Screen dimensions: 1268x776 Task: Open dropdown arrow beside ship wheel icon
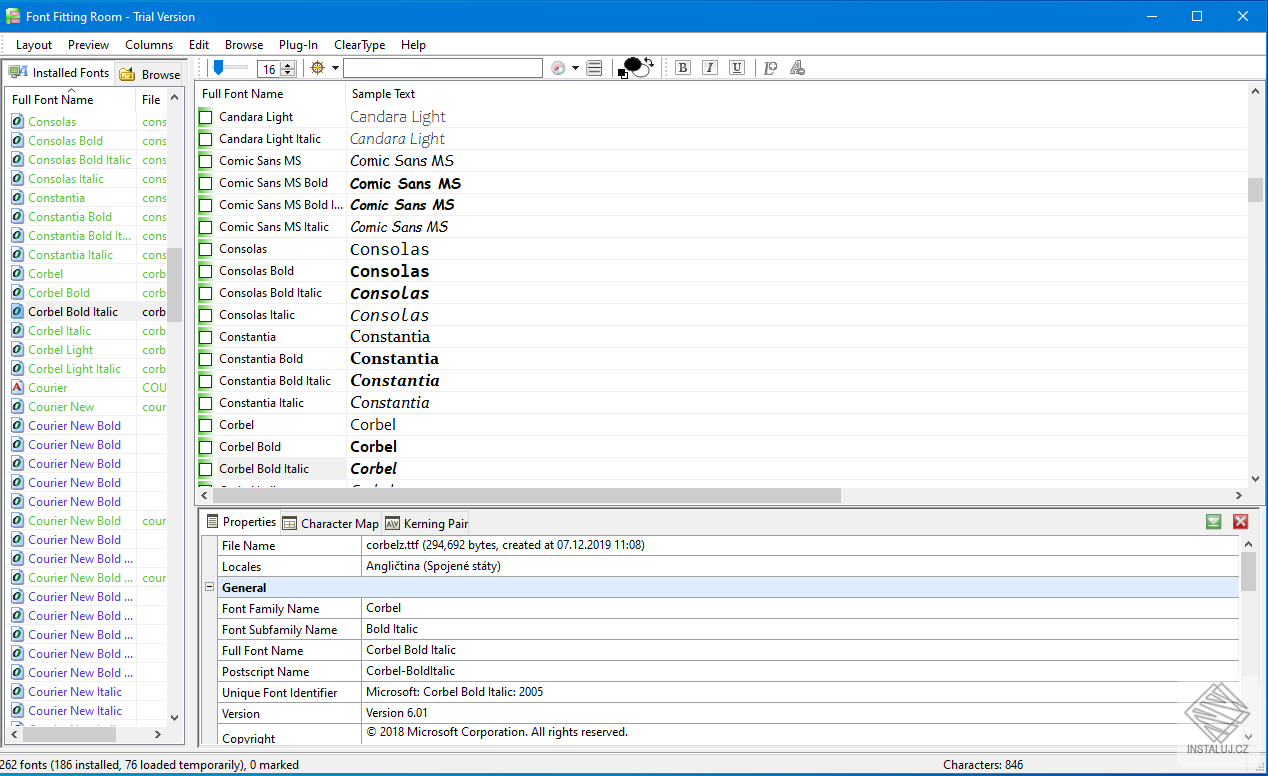click(335, 68)
